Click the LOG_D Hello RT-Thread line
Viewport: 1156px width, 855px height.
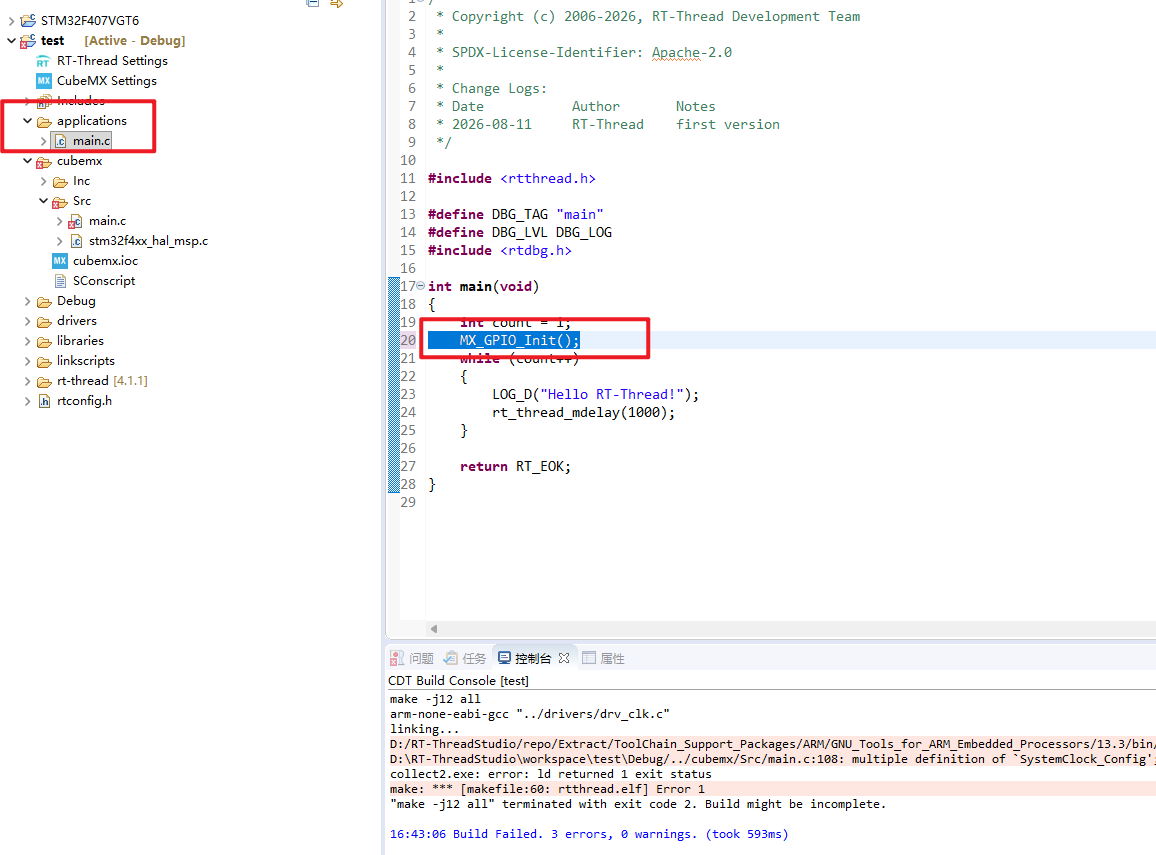coord(595,394)
